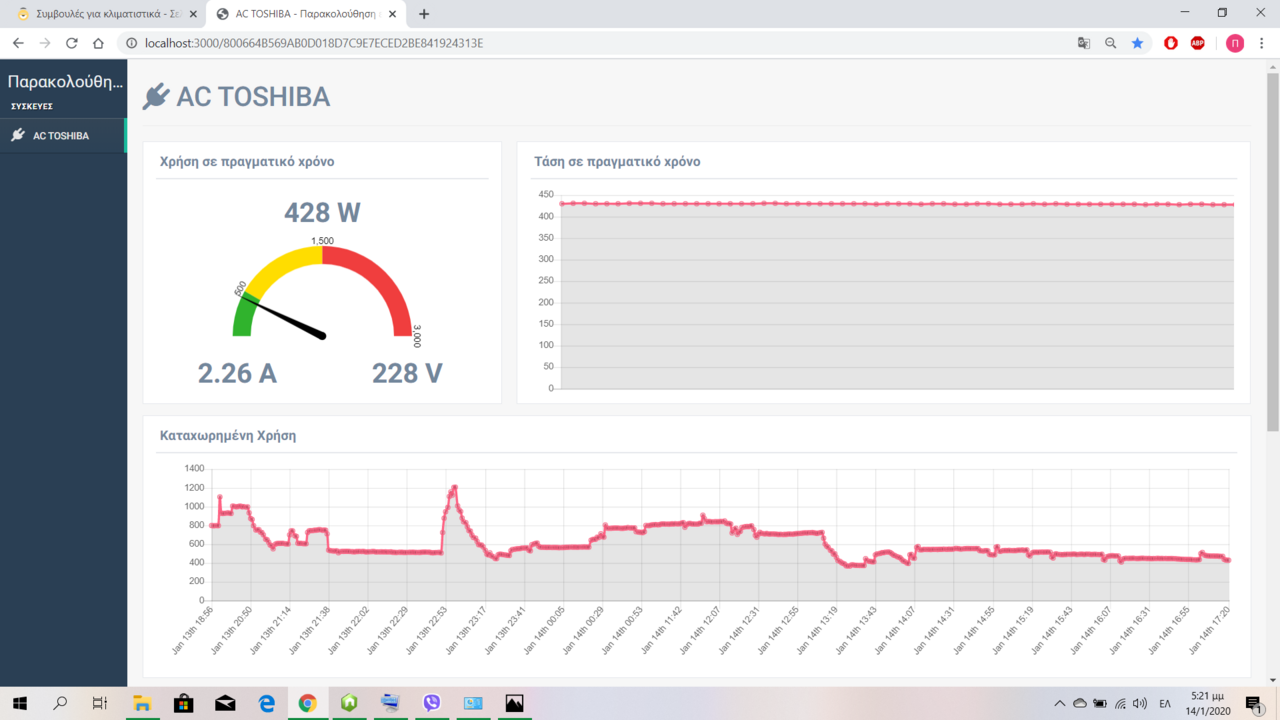Open the pink profile avatar menu

pyautogui.click(x=1235, y=43)
